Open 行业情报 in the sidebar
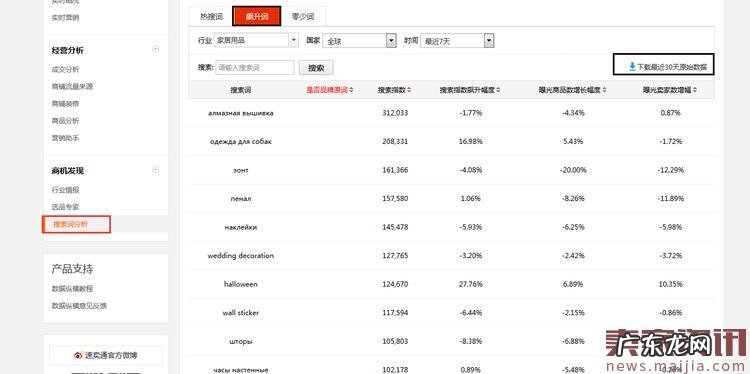The height and width of the screenshot is (374, 750). [x=66, y=190]
